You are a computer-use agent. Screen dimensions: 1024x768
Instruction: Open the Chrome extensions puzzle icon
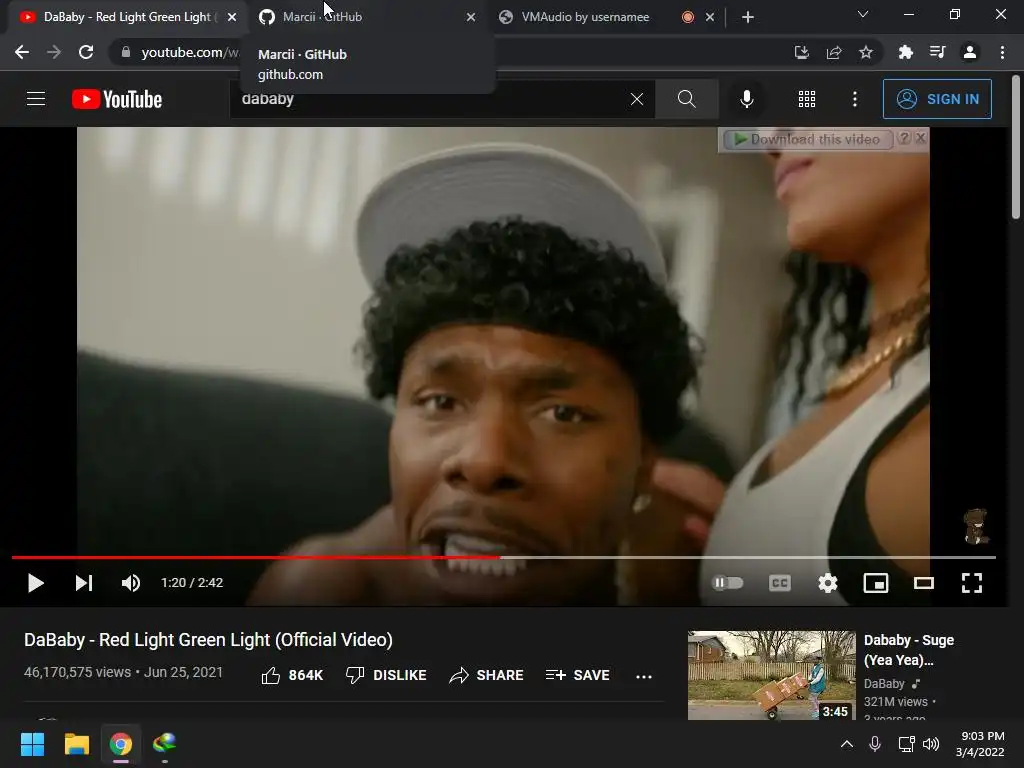pos(905,52)
